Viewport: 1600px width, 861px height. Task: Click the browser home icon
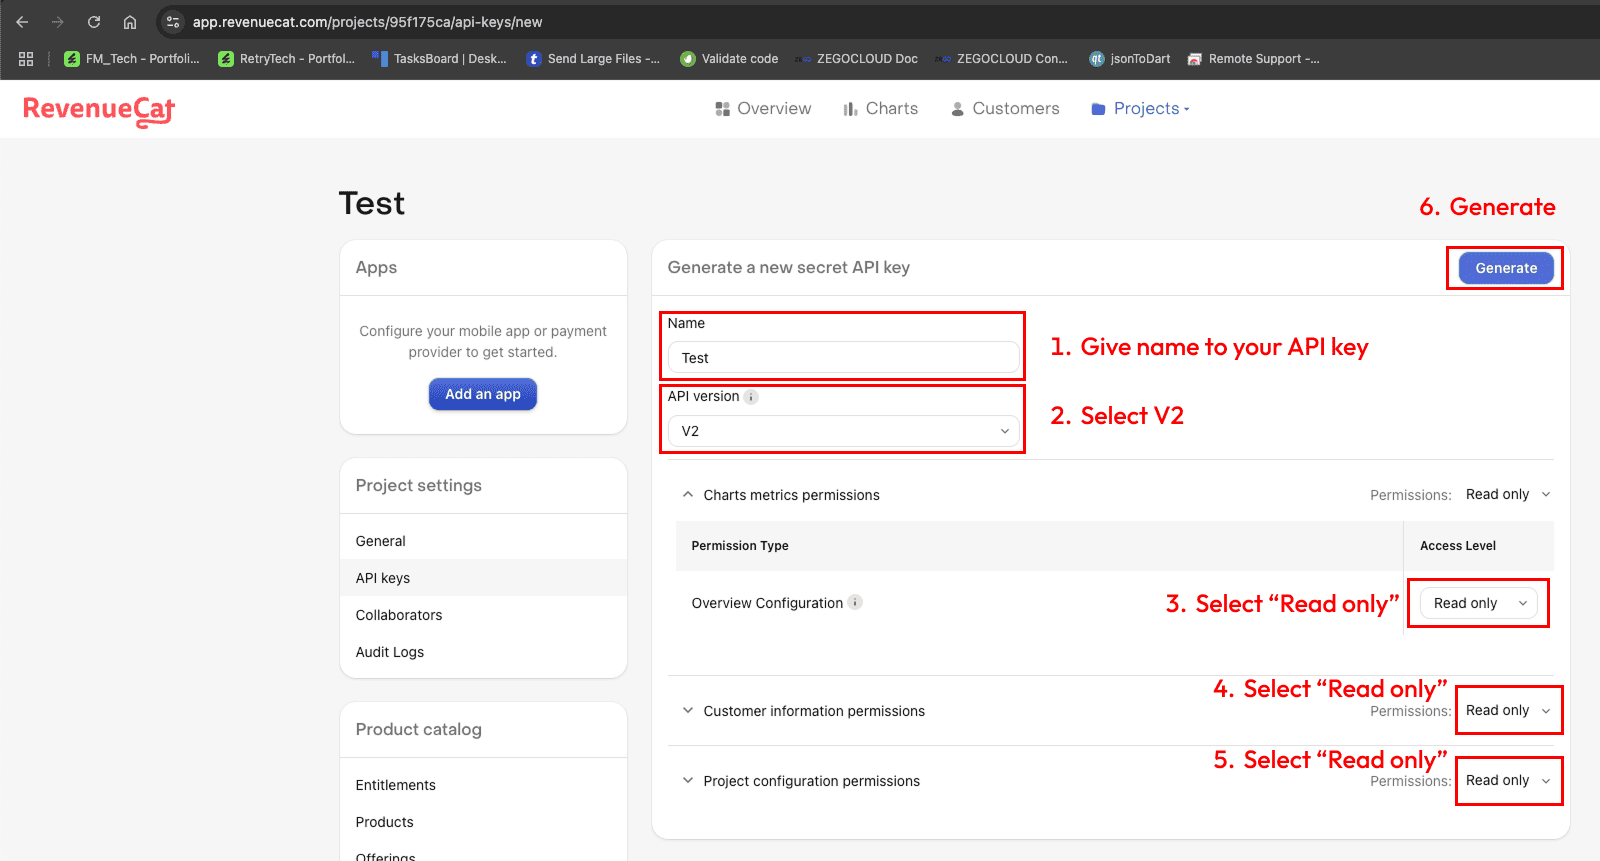pyautogui.click(x=130, y=22)
